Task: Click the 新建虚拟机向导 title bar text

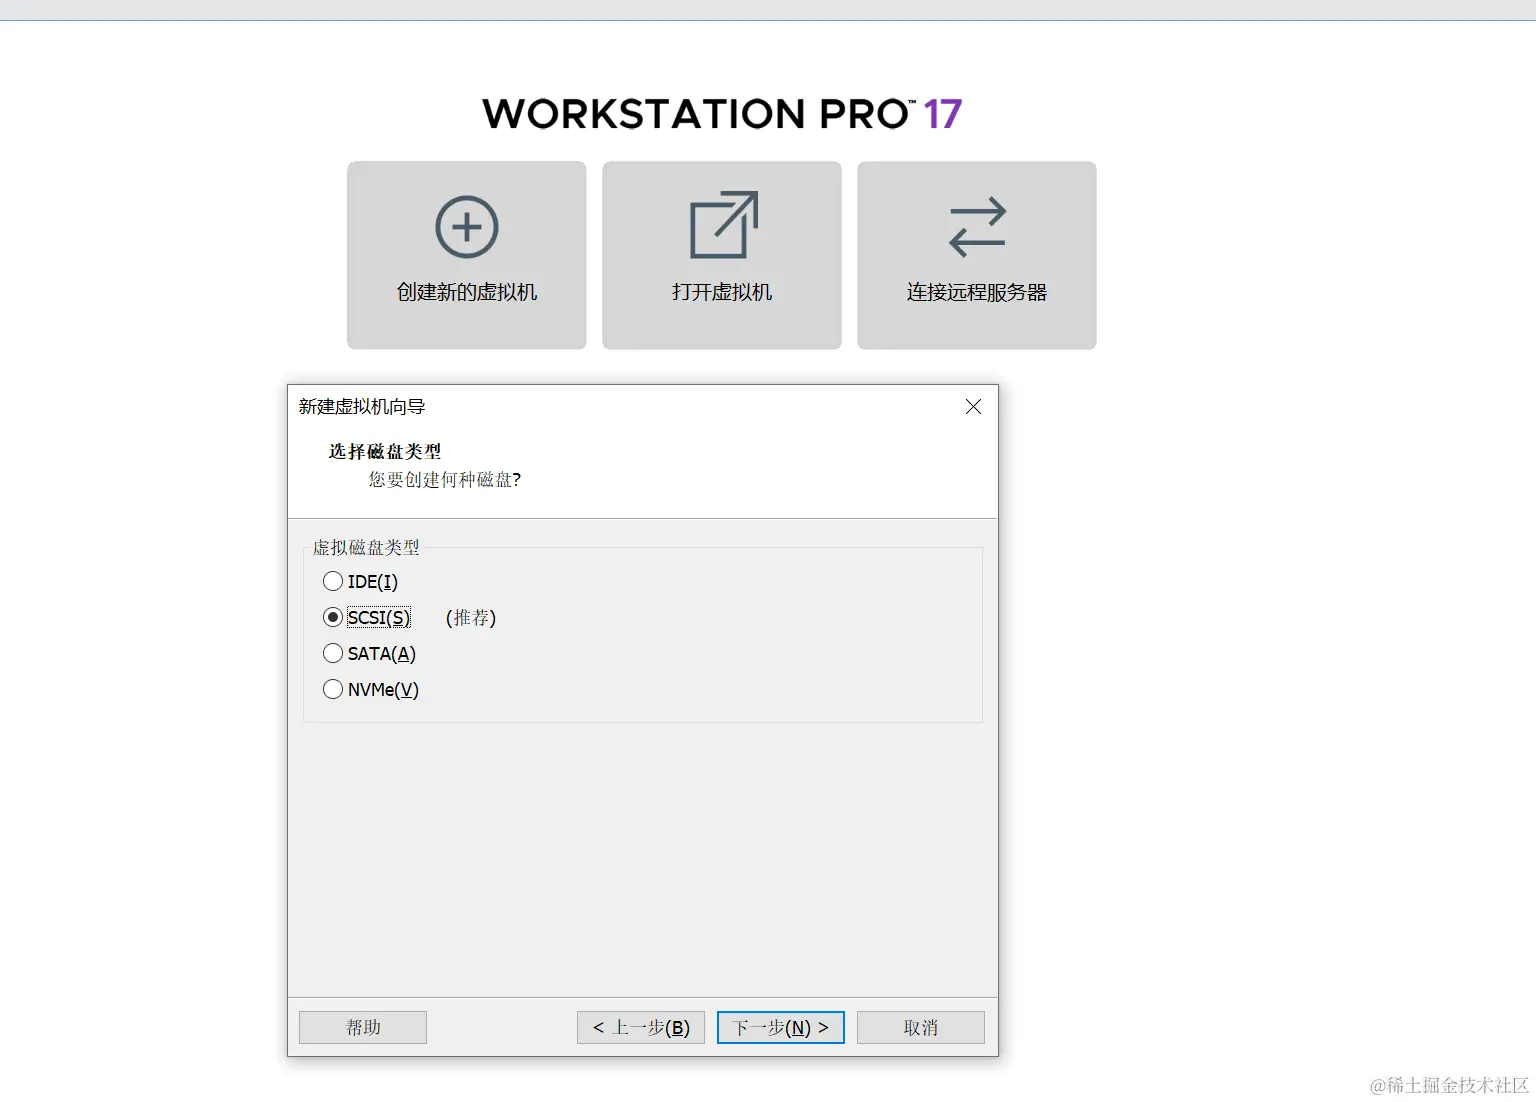Action: pyautogui.click(x=362, y=407)
